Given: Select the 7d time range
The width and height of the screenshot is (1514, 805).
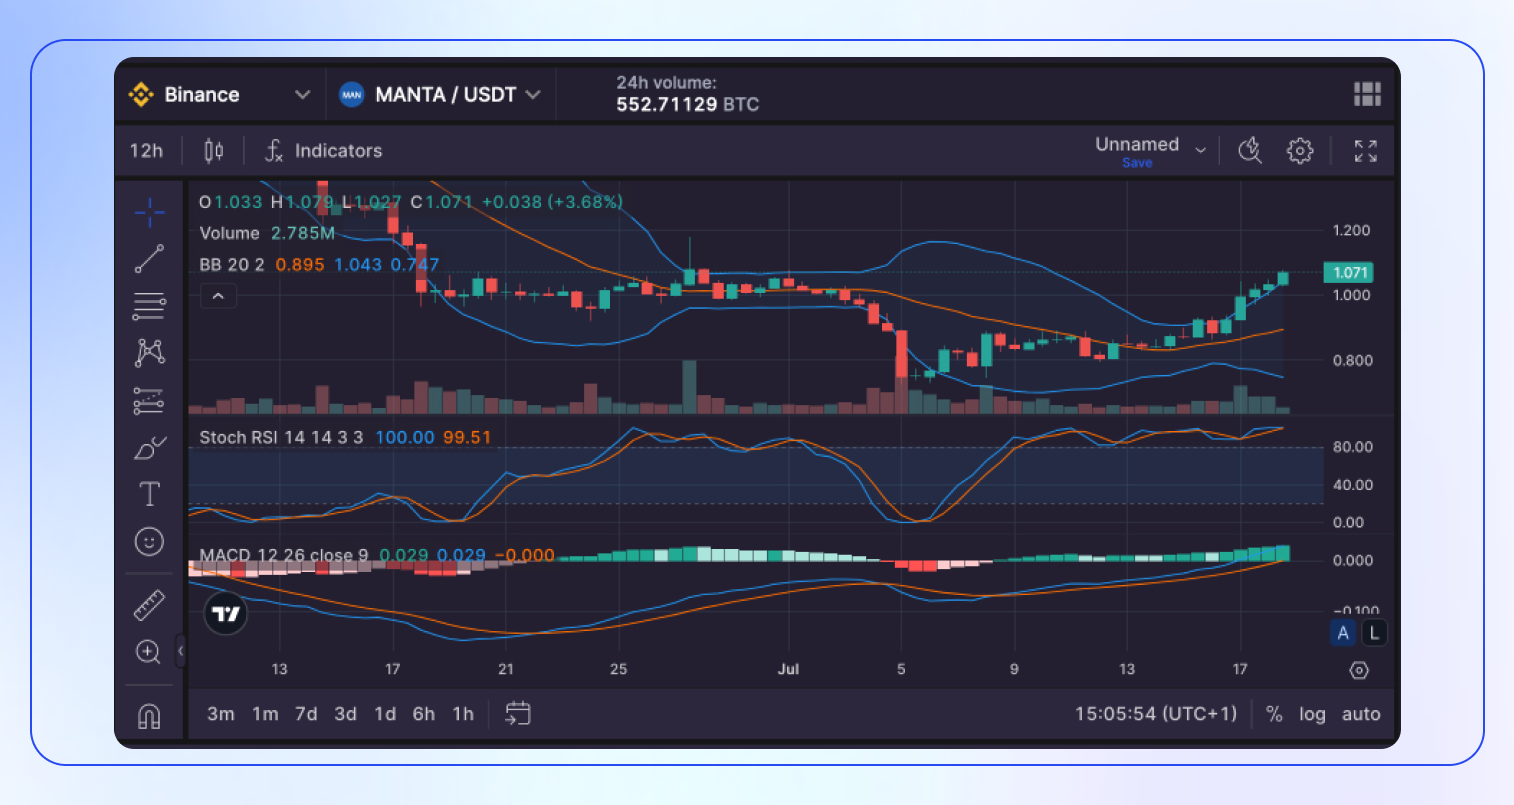Looking at the screenshot, I should [306, 714].
